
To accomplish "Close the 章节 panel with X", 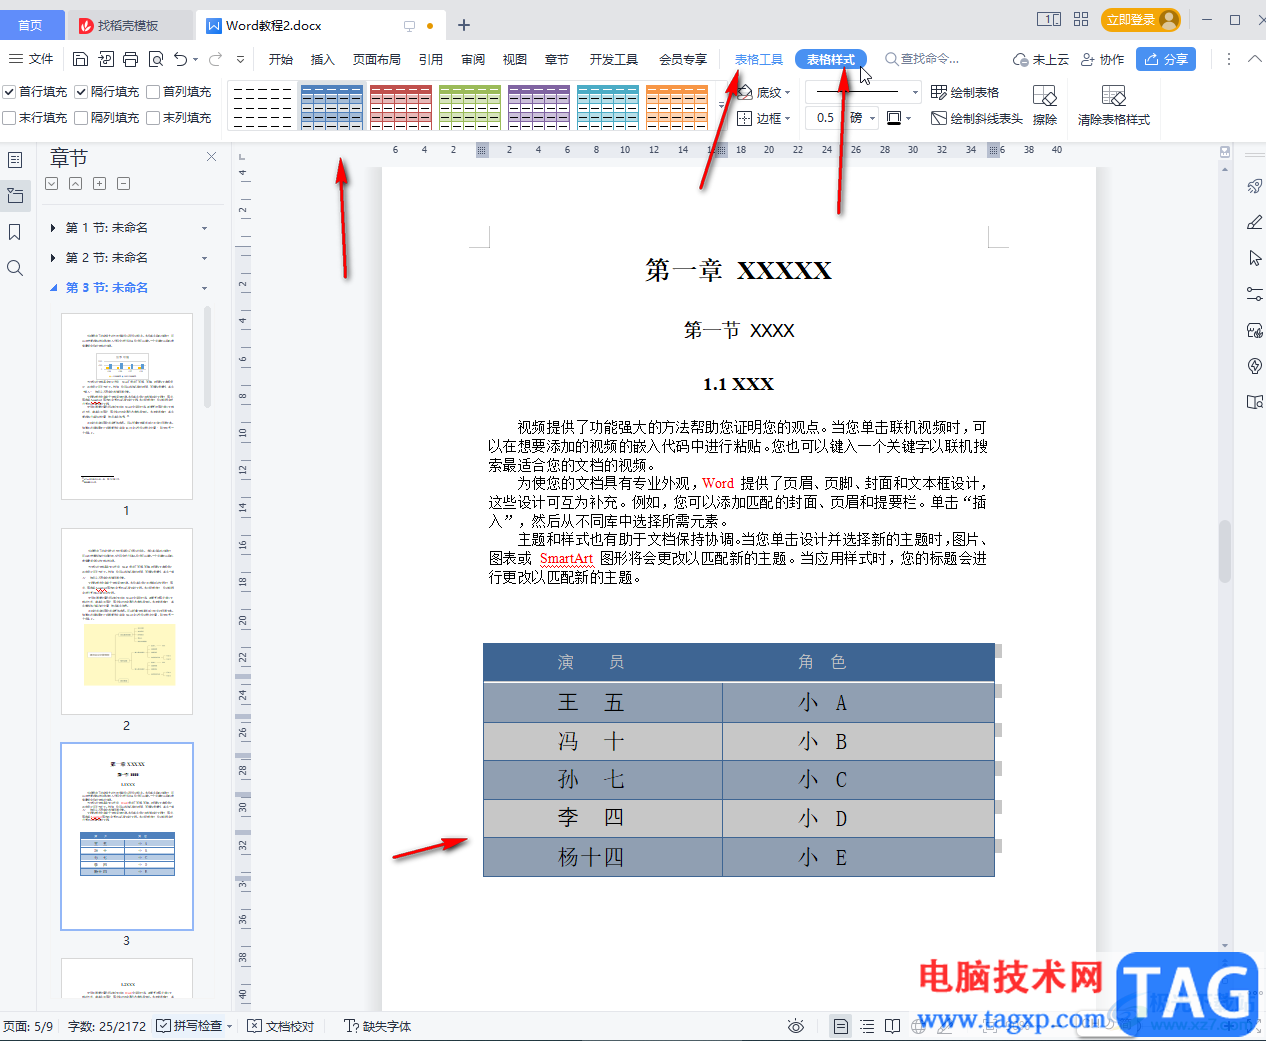I will tap(211, 156).
